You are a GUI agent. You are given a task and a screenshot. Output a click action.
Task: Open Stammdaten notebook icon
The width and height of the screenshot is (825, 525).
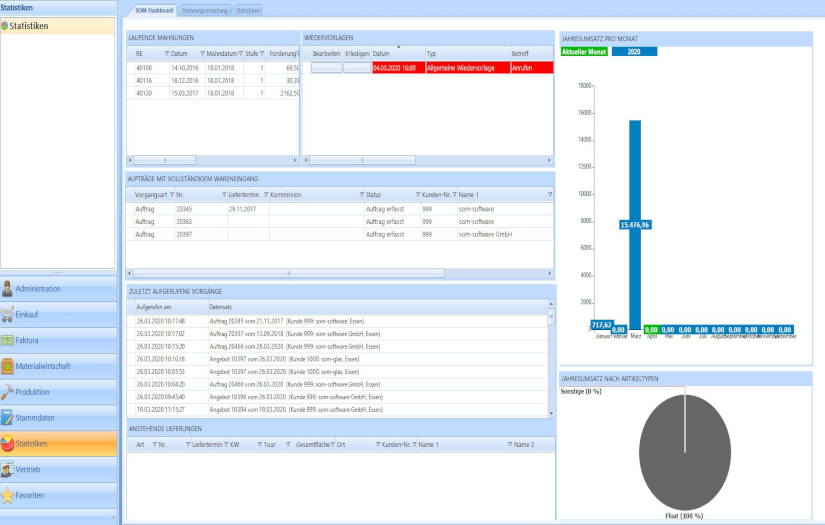8,418
